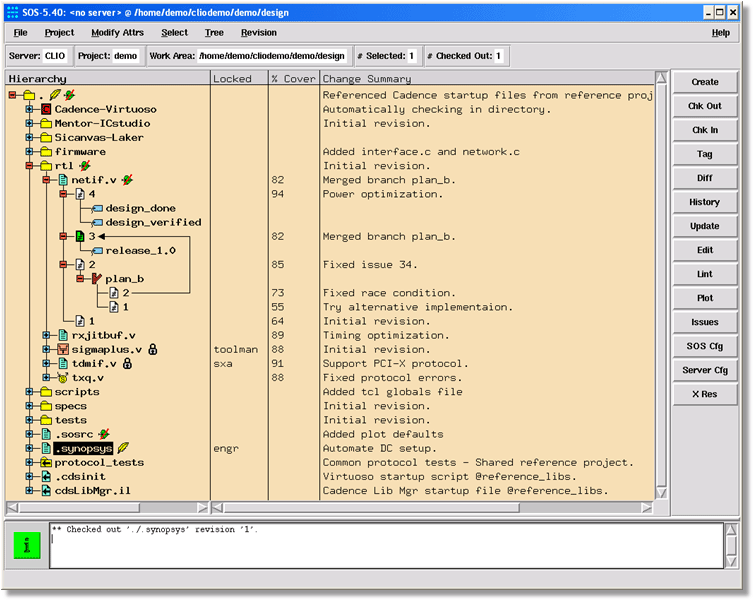Click the cdsLibMgr.il reference file icon
Viewport: 756px width, 603px height.
[x=46, y=491]
